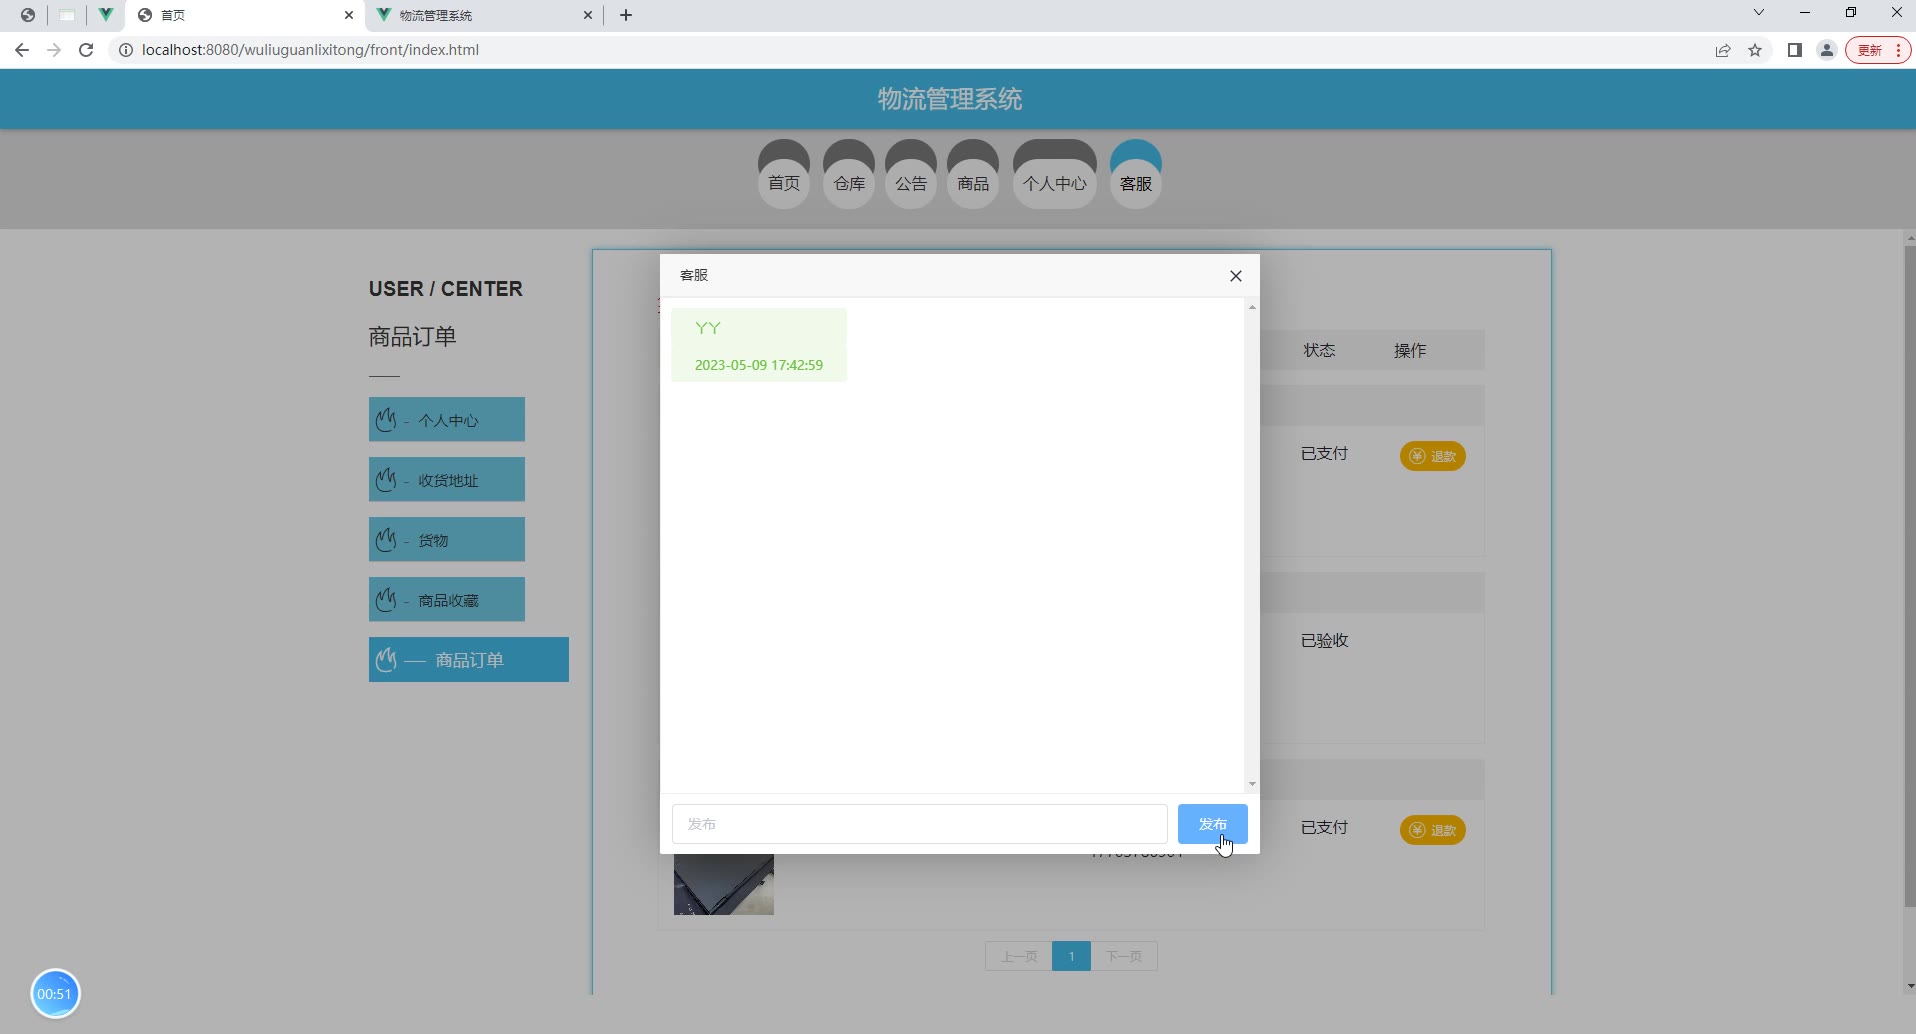Image resolution: width=1916 pixels, height=1034 pixels.
Task: Close the 客服 chat dialog
Action: point(1236,276)
